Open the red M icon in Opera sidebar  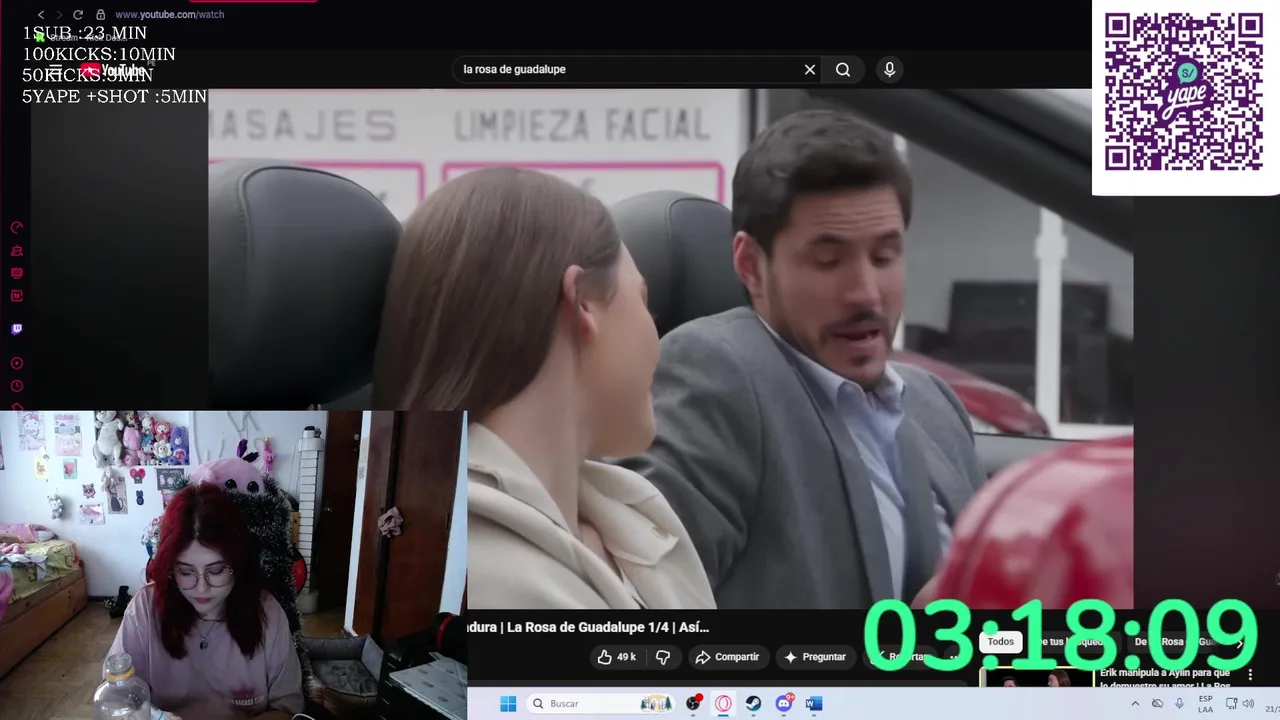pos(16,296)
